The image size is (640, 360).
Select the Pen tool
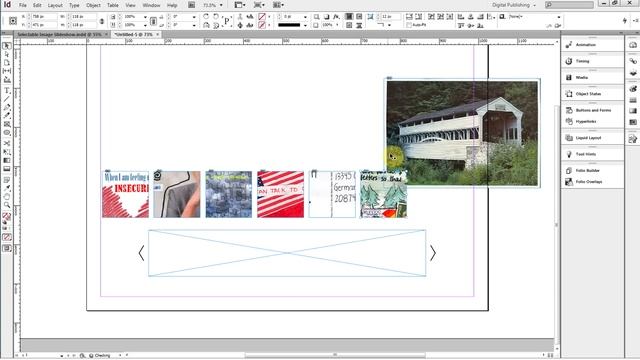pyautogui.click(x=7, y=107)
